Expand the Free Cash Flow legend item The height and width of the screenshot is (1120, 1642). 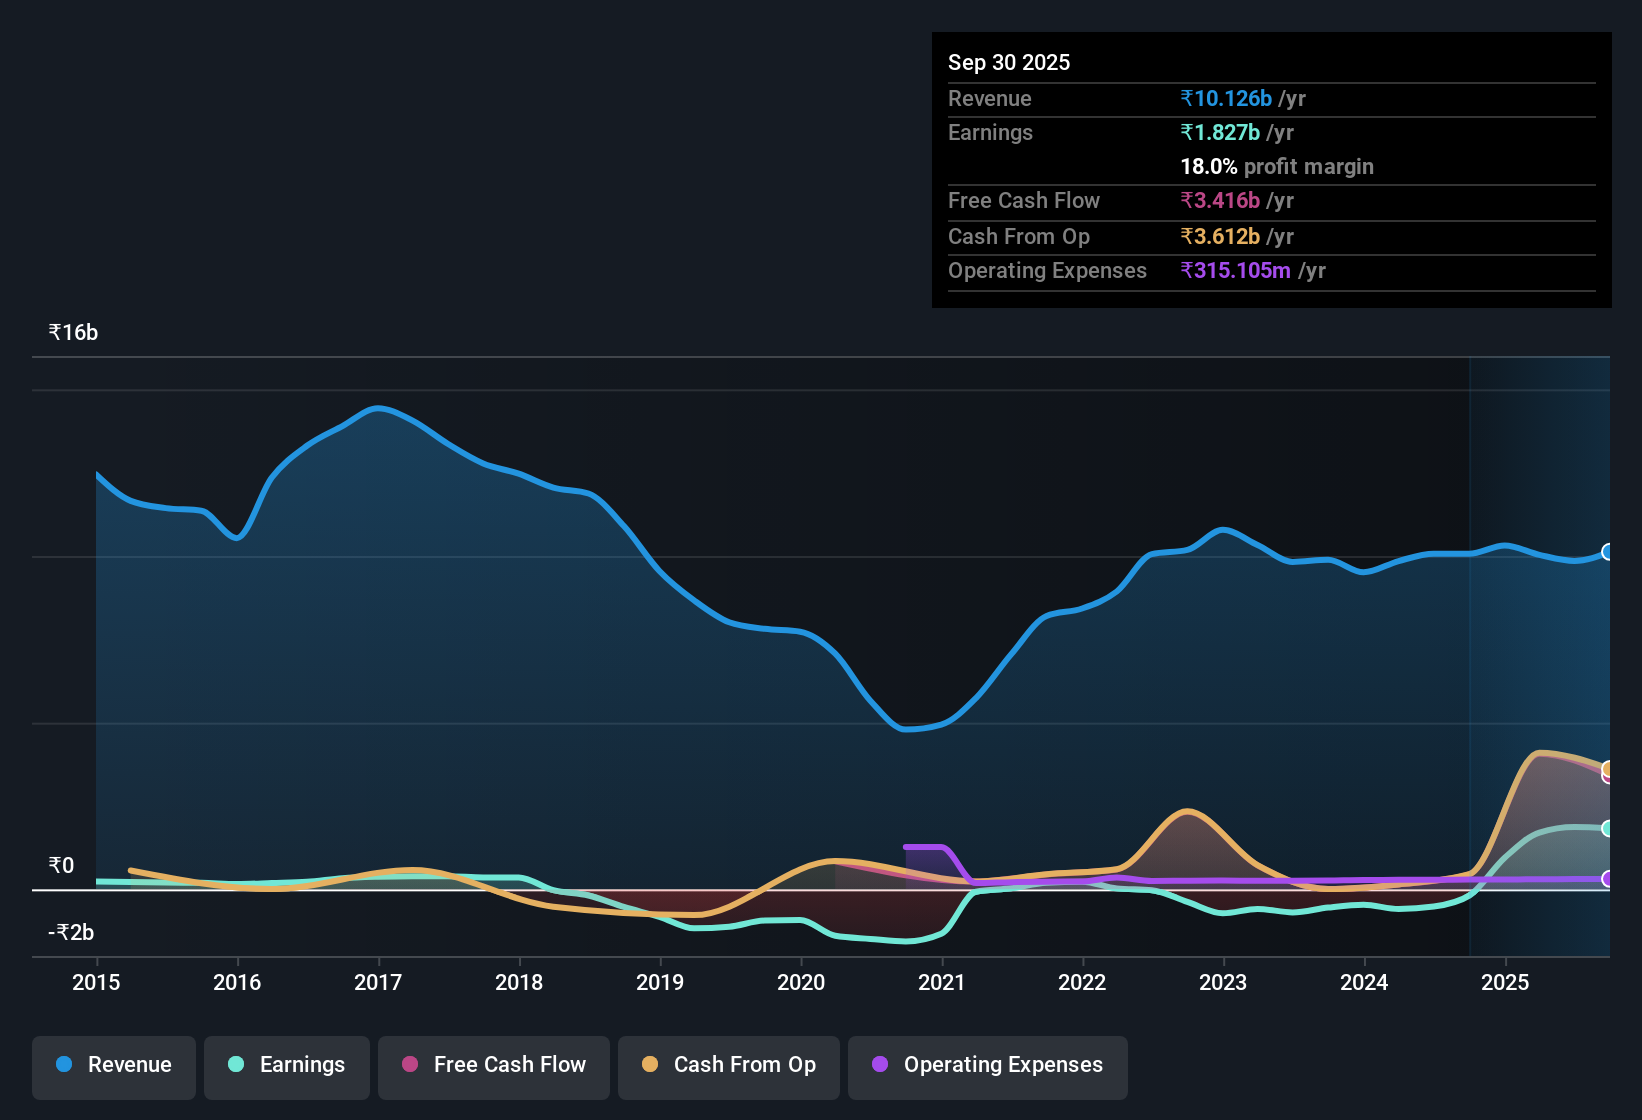tap(493, 1065)
